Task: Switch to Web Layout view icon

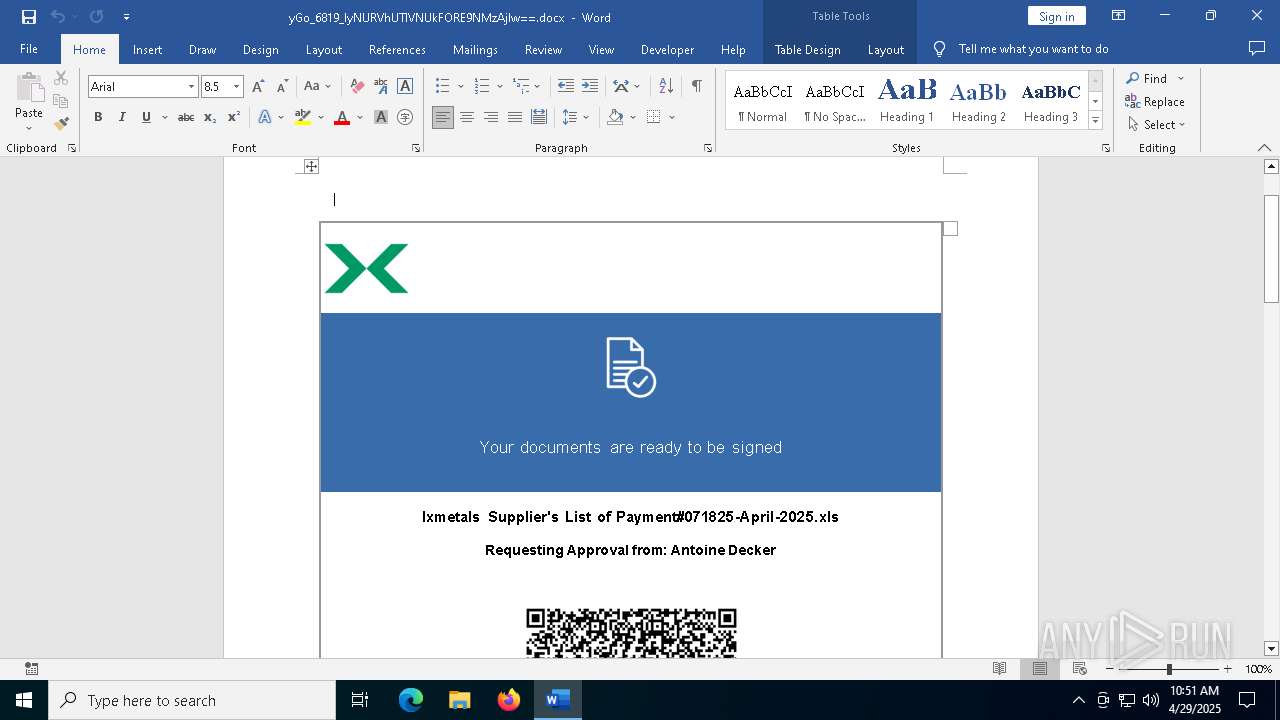Action: [1079, 669]
